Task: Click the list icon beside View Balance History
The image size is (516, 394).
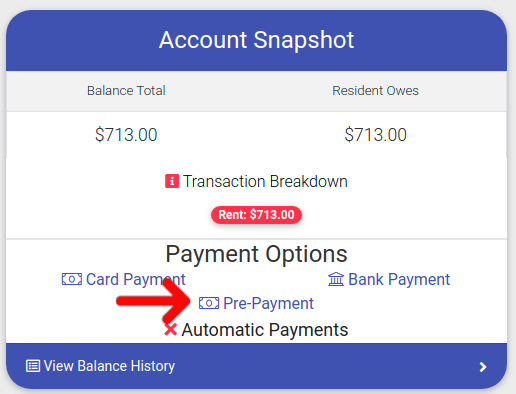Action: click(x=33, y=366)
